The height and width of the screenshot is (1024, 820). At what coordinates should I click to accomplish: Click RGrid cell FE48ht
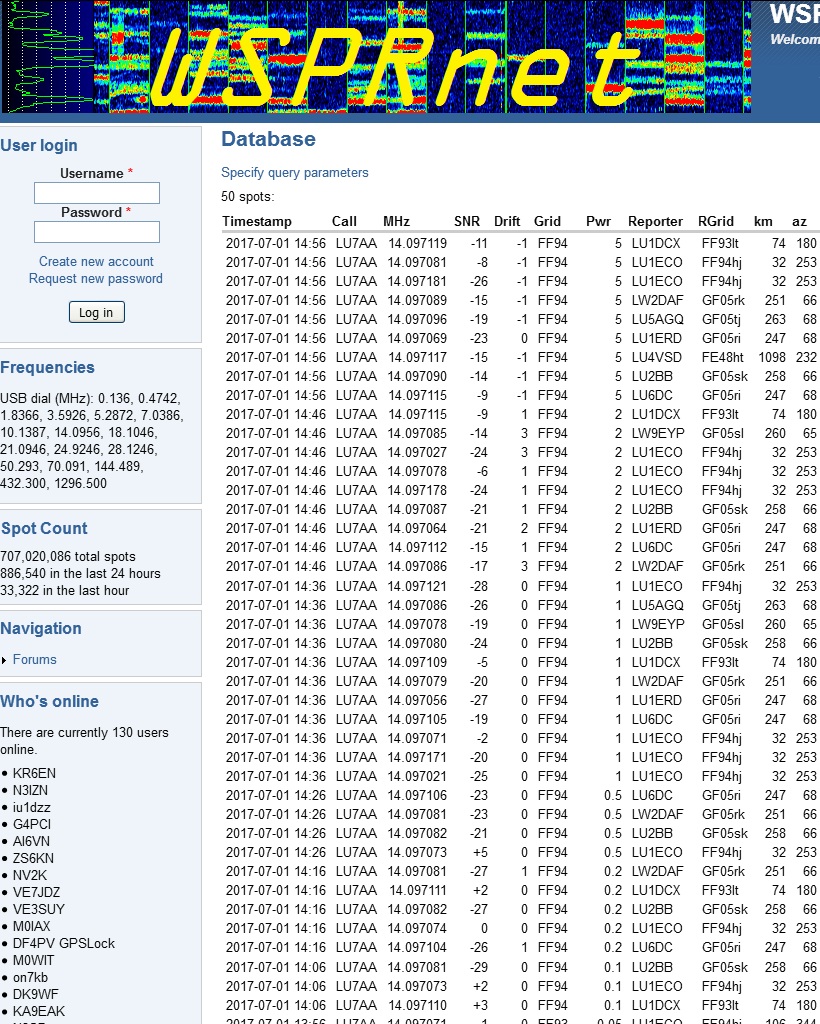[723, 357]
